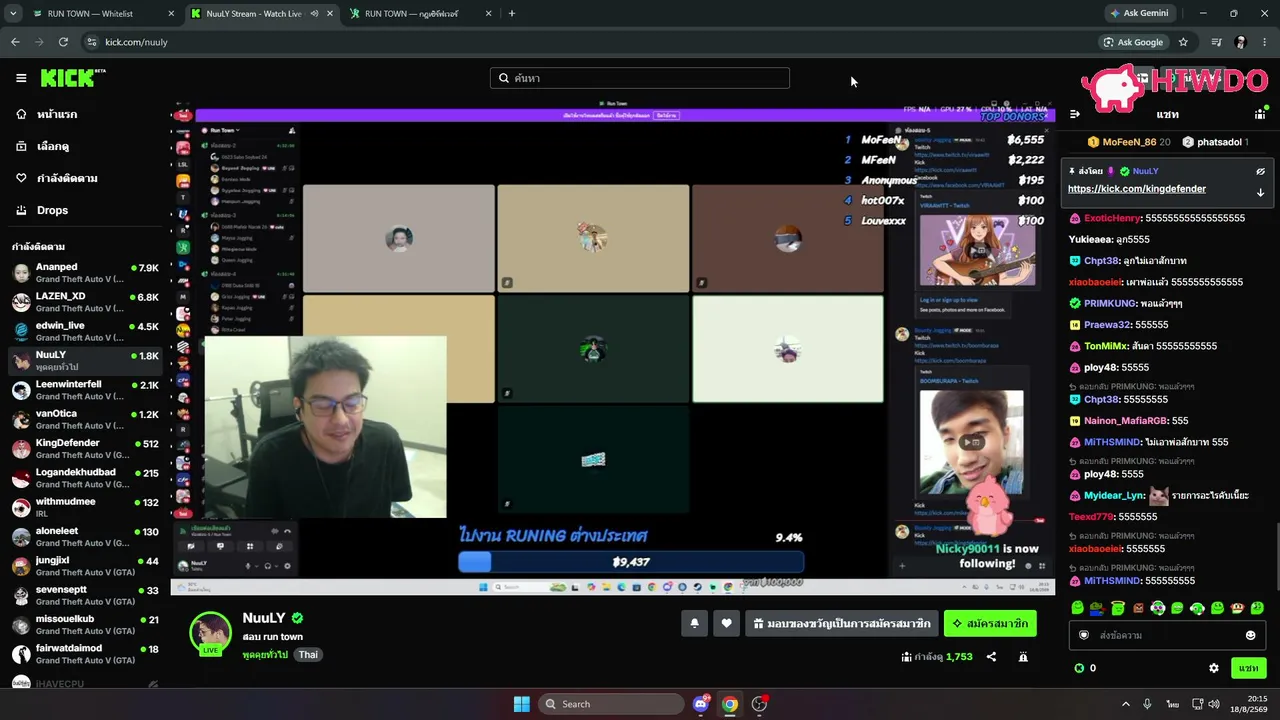The height and width of the screenshot is (720, 1280).
Task: Click the Thai language tag
Action: pyautogui.click(x=308, y=655)
